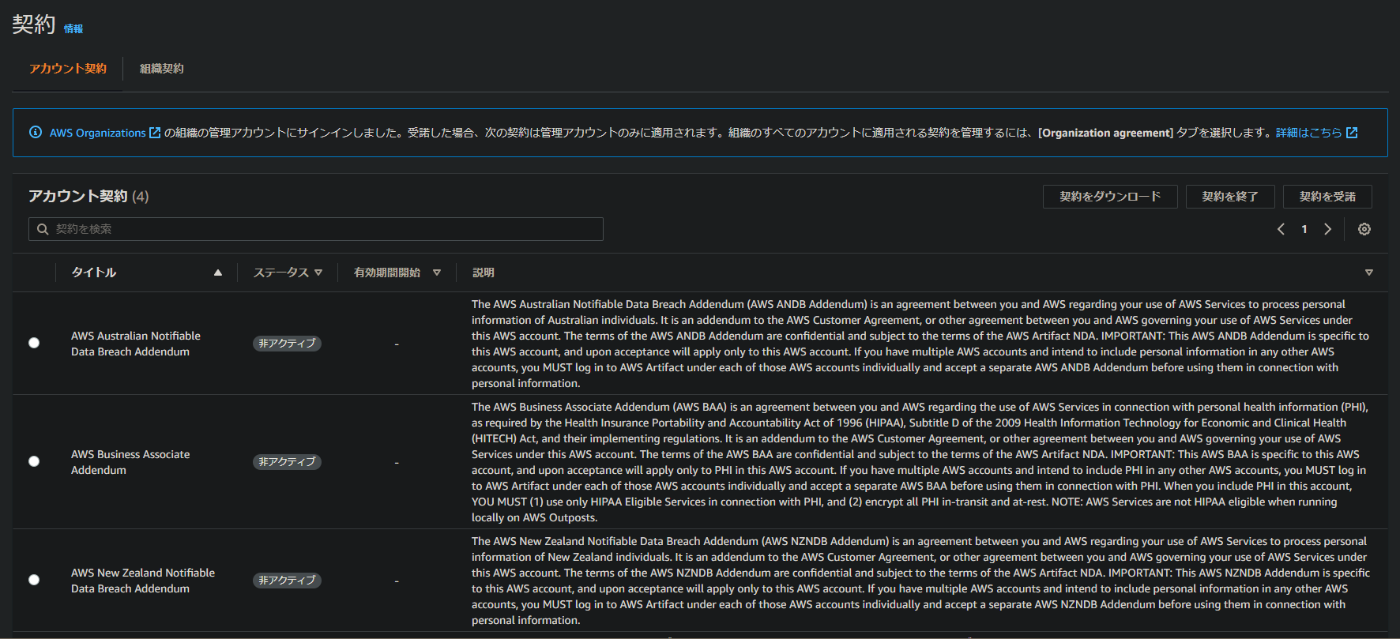Sort by タイトル ascending arrow
Screen dimensions: 1400x639
(218, 272)
